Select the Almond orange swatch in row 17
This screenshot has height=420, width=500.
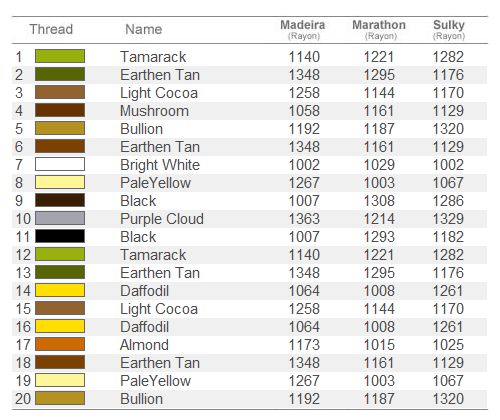click(x=60, y=344)
